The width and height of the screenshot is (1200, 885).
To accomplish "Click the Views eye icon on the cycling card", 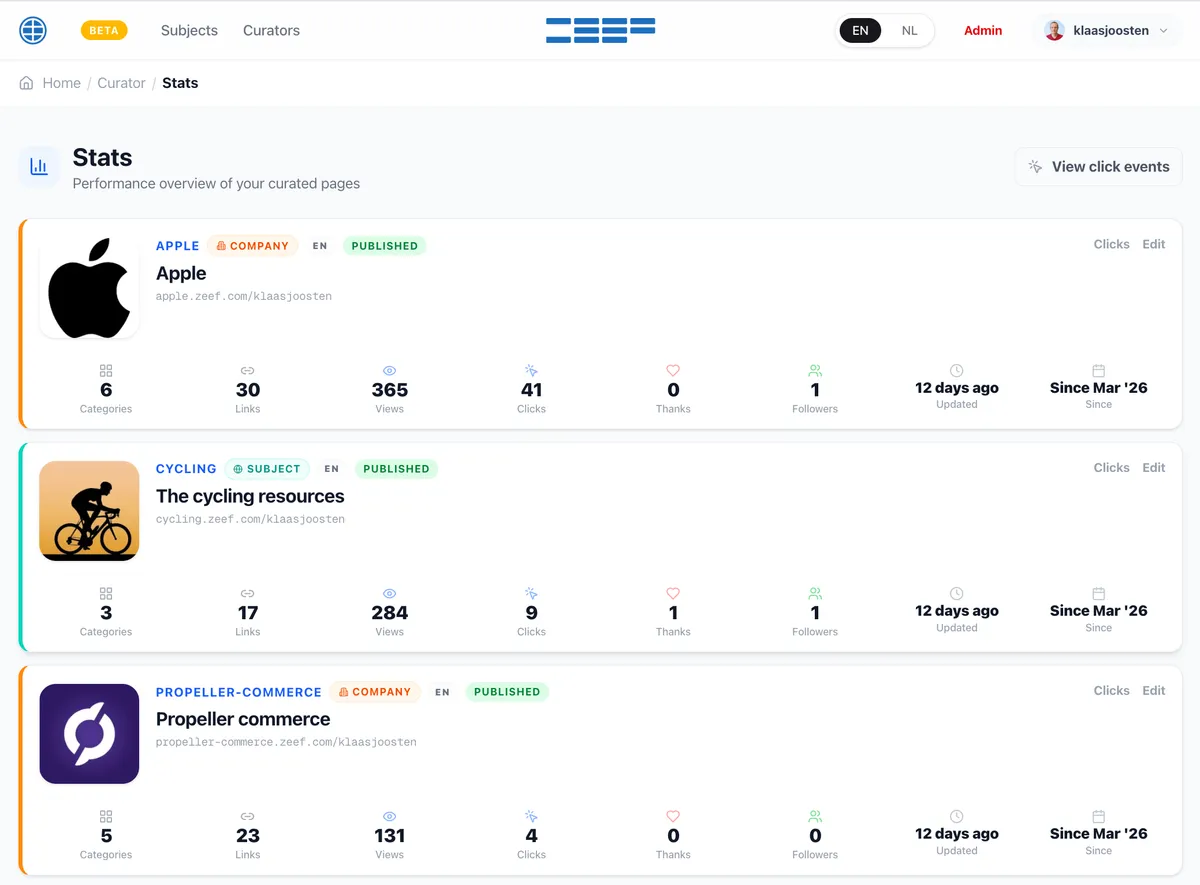I will coord(390,594).
